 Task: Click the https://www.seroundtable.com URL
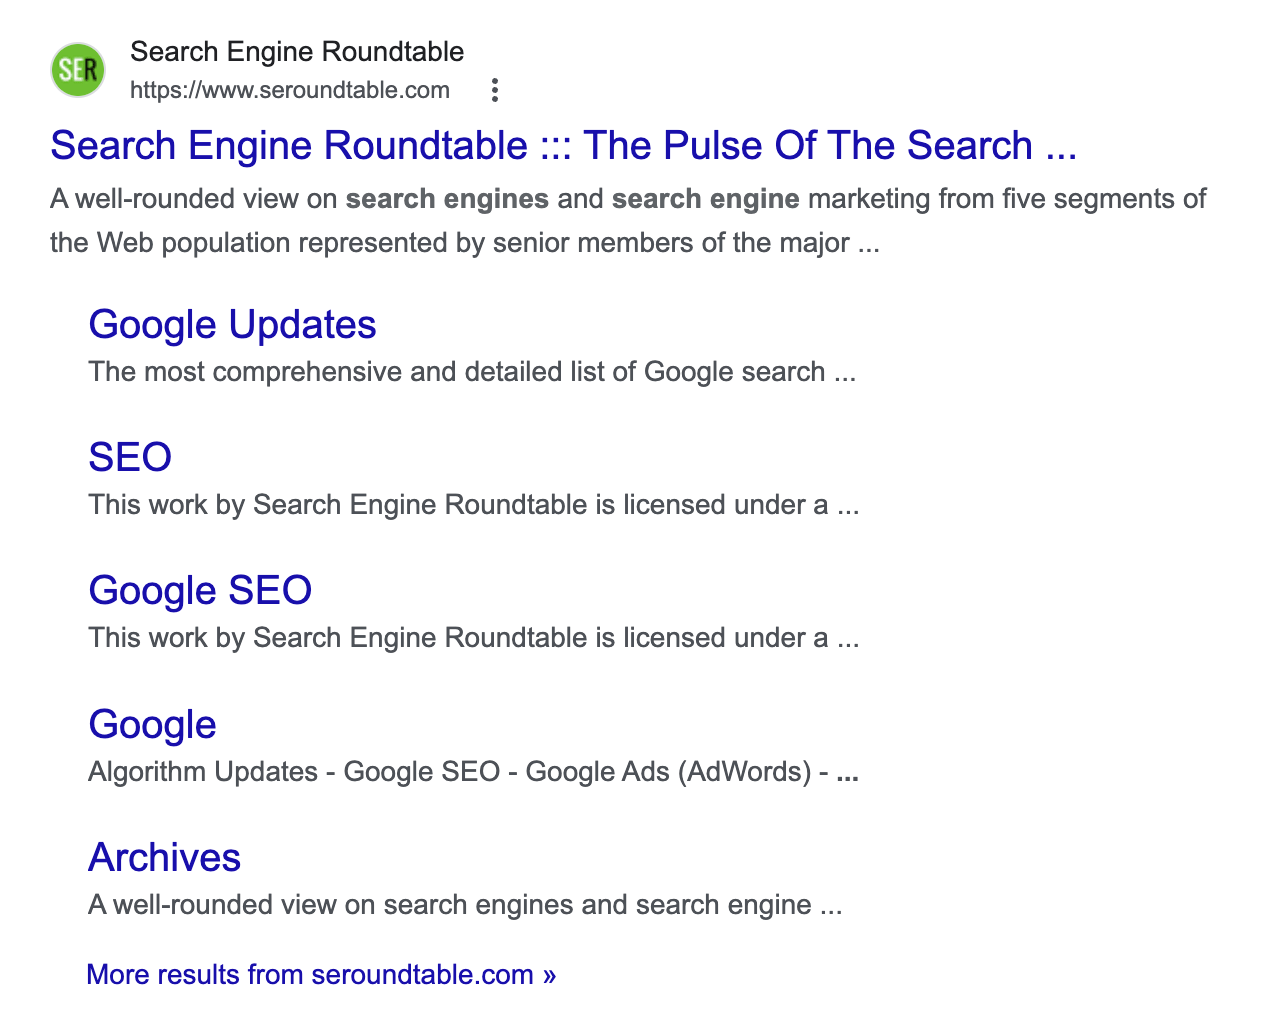290,91
